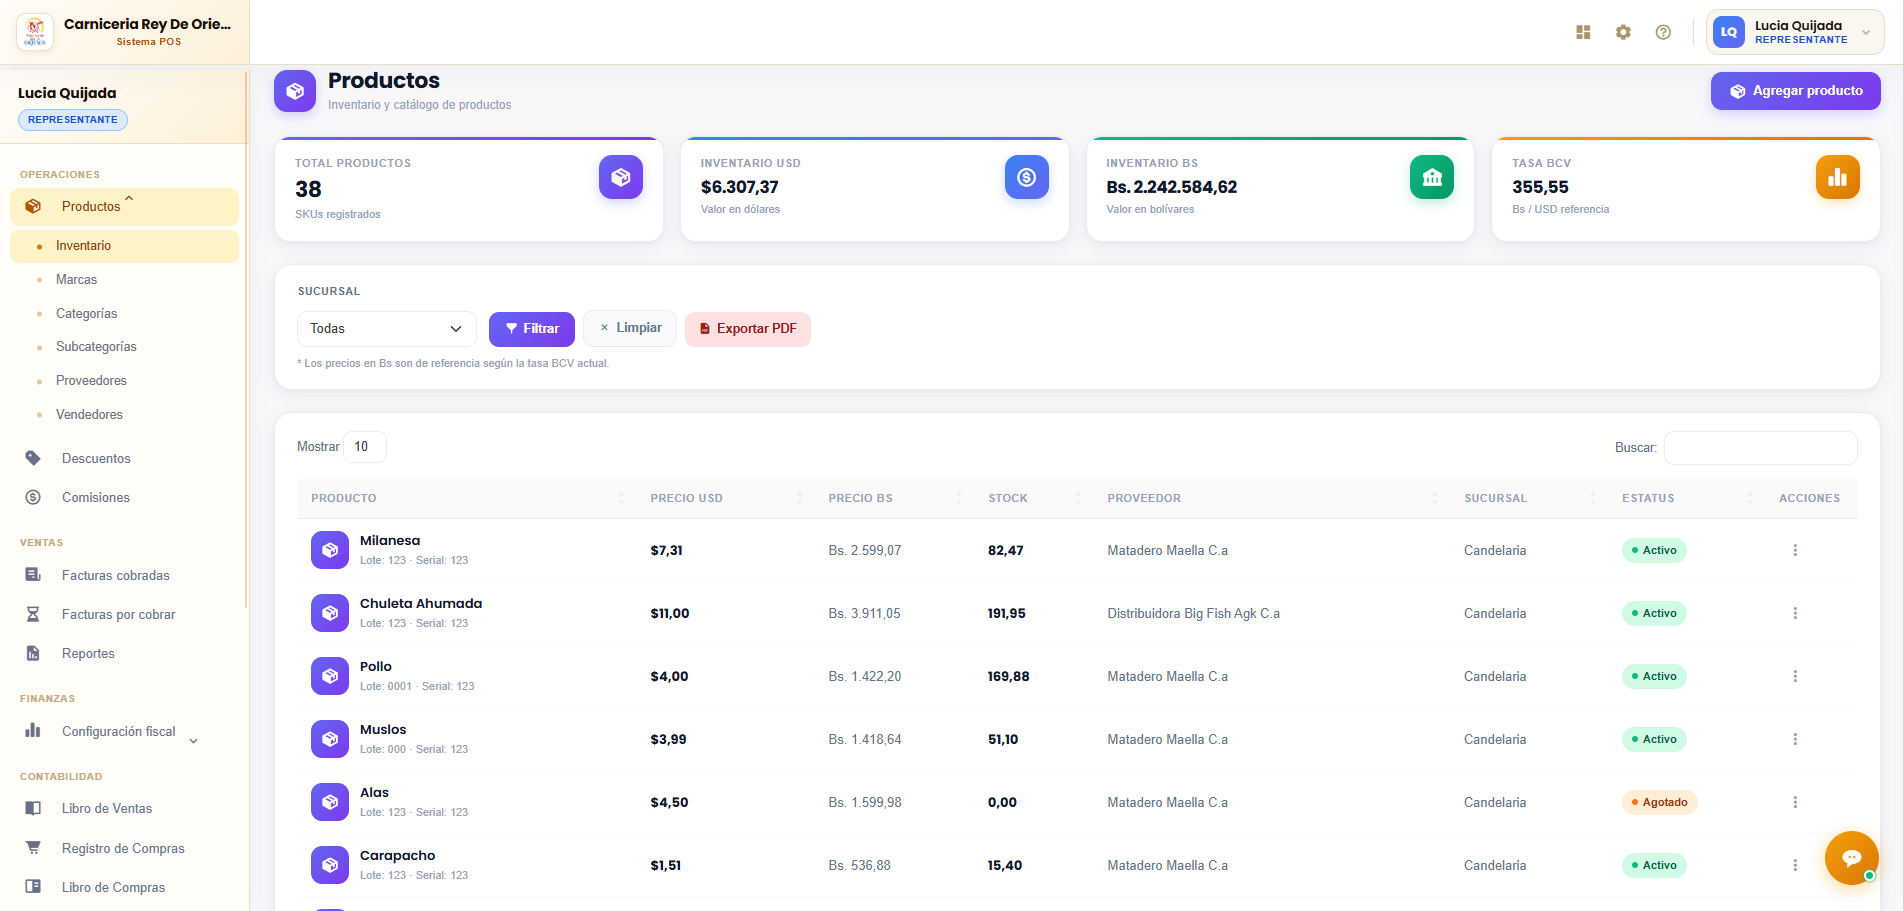The width and height of the screenshot is (1903, 911).
Task: Open Reportes under Ventas
Action: coord(88,654)
